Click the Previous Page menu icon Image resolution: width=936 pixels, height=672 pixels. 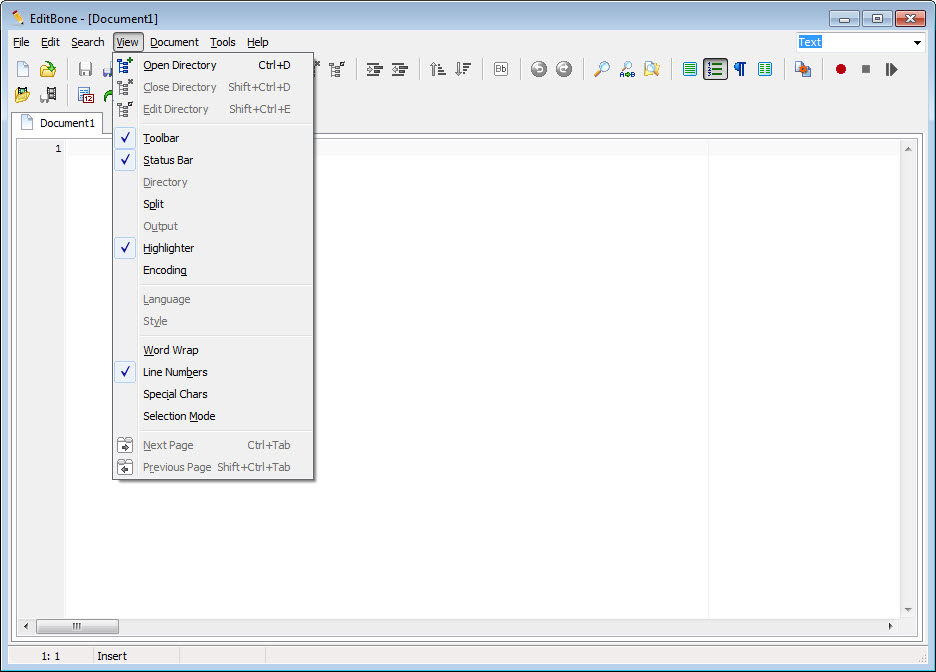[125, 467]
